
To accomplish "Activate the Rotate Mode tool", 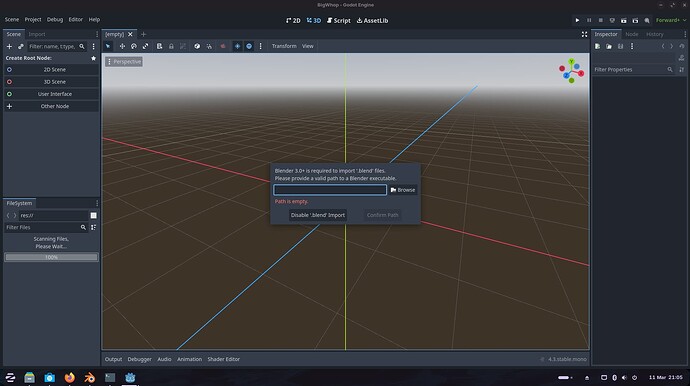I will click(134, 46).
